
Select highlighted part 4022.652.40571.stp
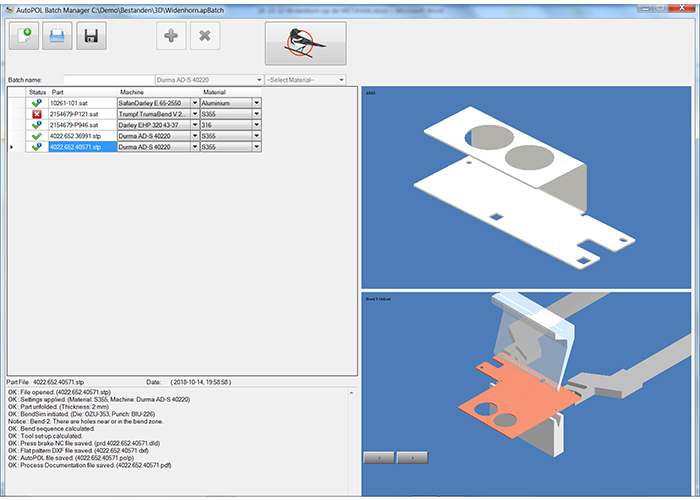[83, 147]
